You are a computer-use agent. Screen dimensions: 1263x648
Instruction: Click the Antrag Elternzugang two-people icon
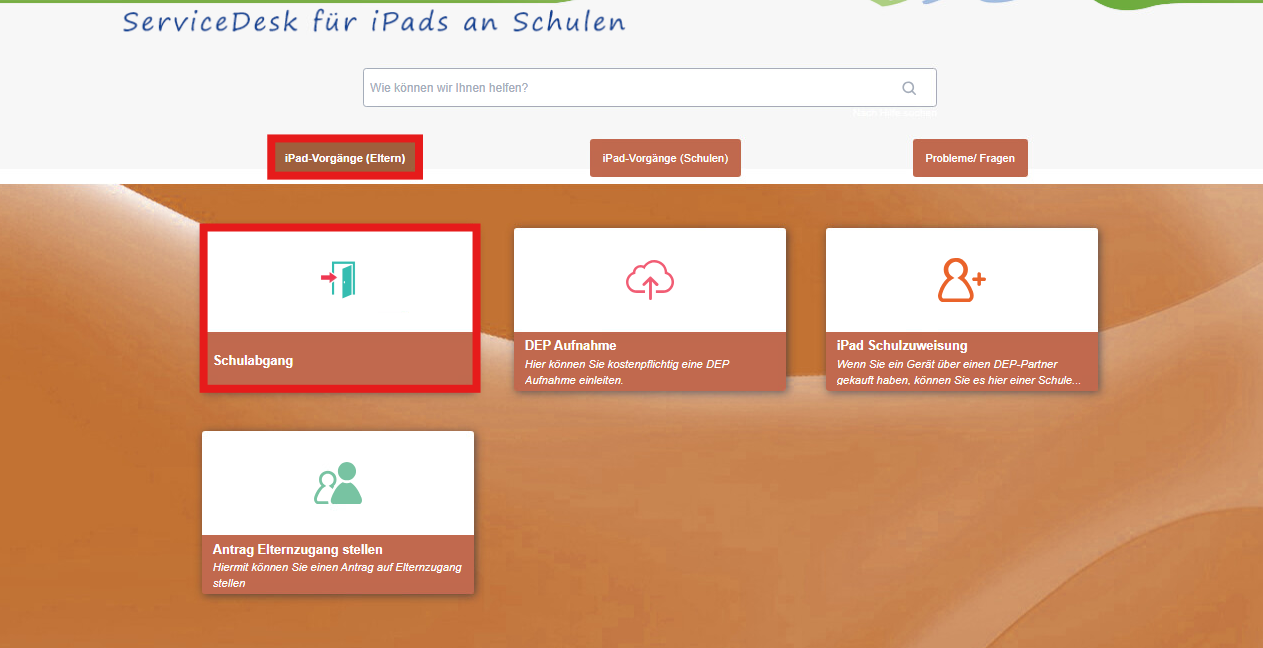click(338, 483)
